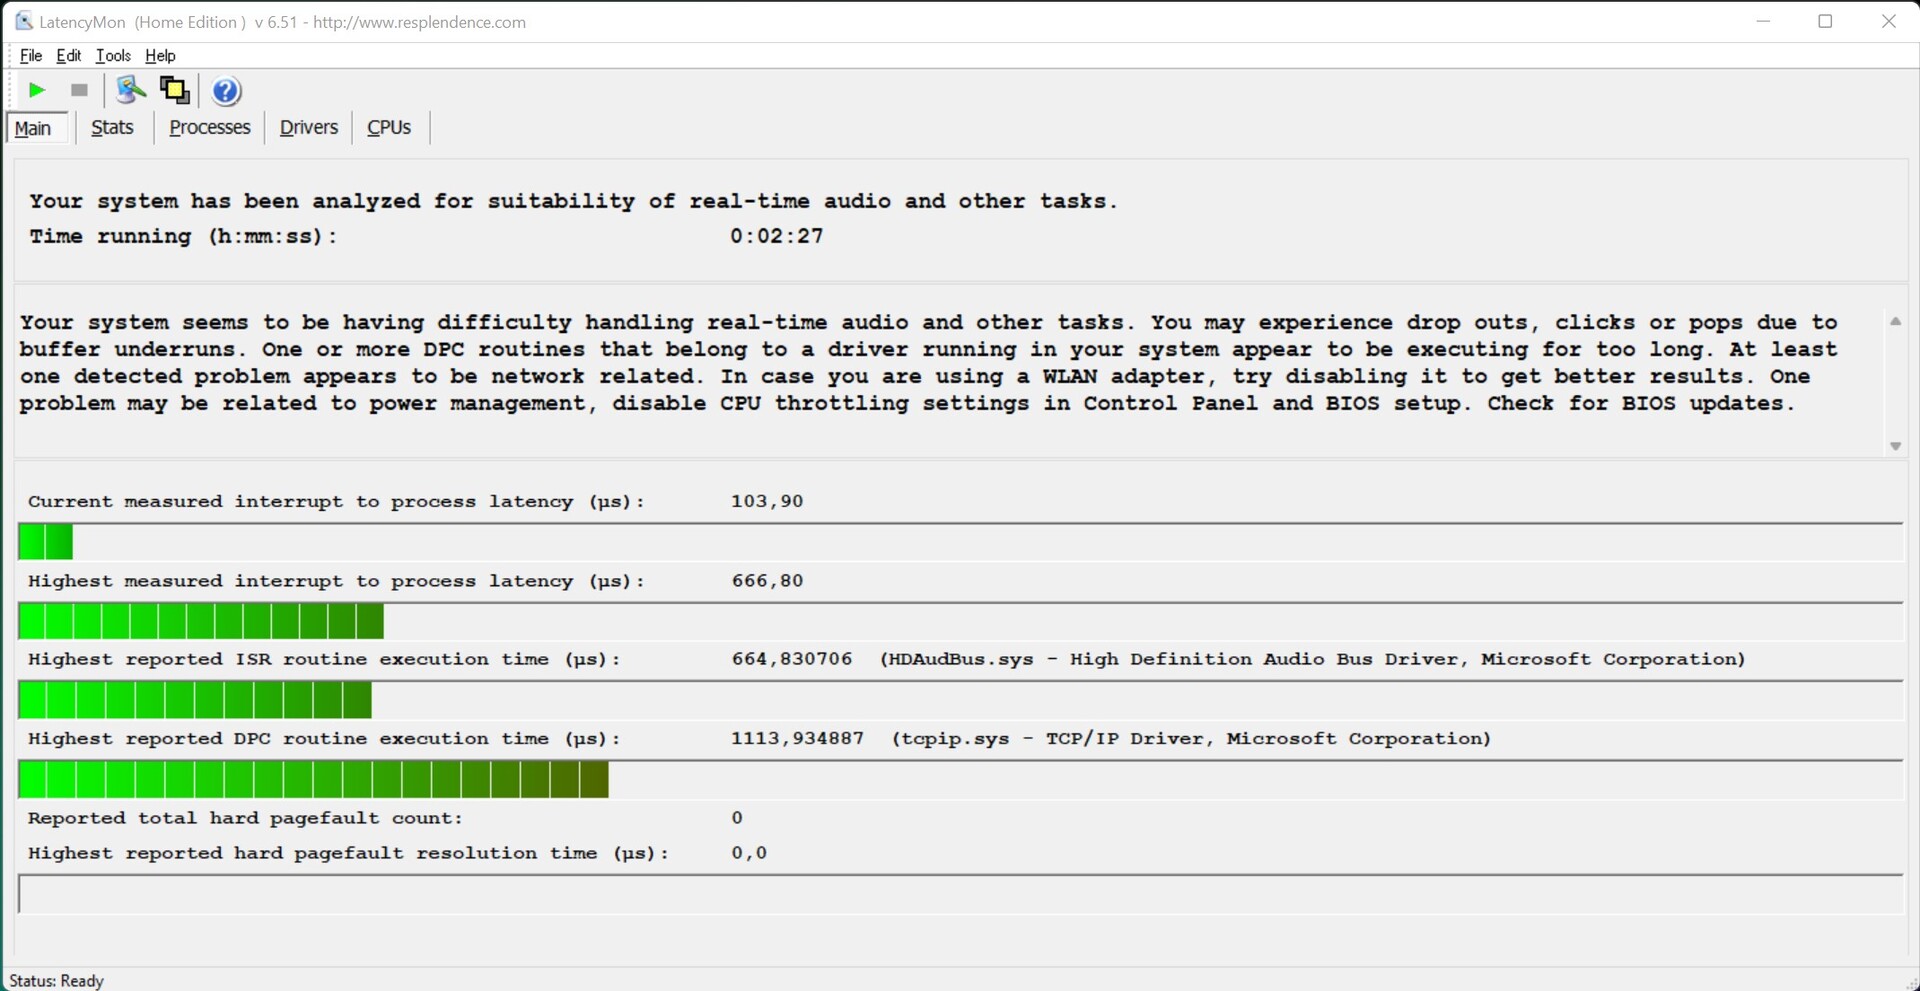The image size is (1920, 991).
Task: Click the overlapping windows toolbar icon
Action: [x=175, y=90]
